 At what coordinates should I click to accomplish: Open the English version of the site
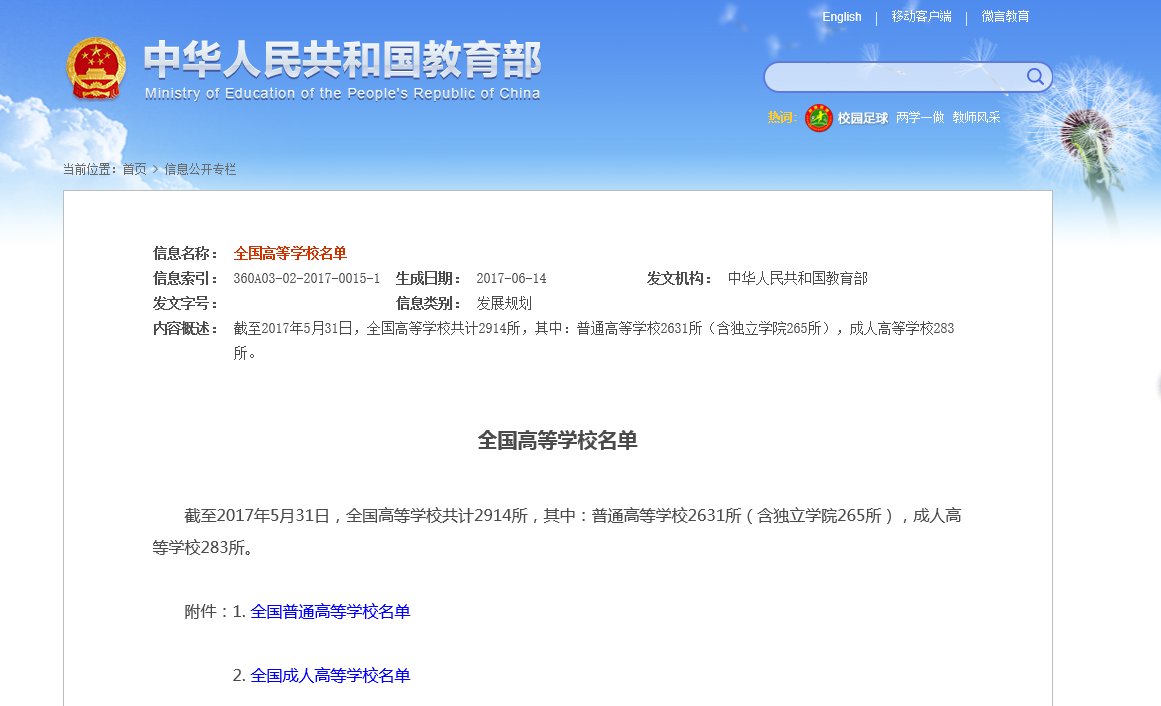(841, 16)
